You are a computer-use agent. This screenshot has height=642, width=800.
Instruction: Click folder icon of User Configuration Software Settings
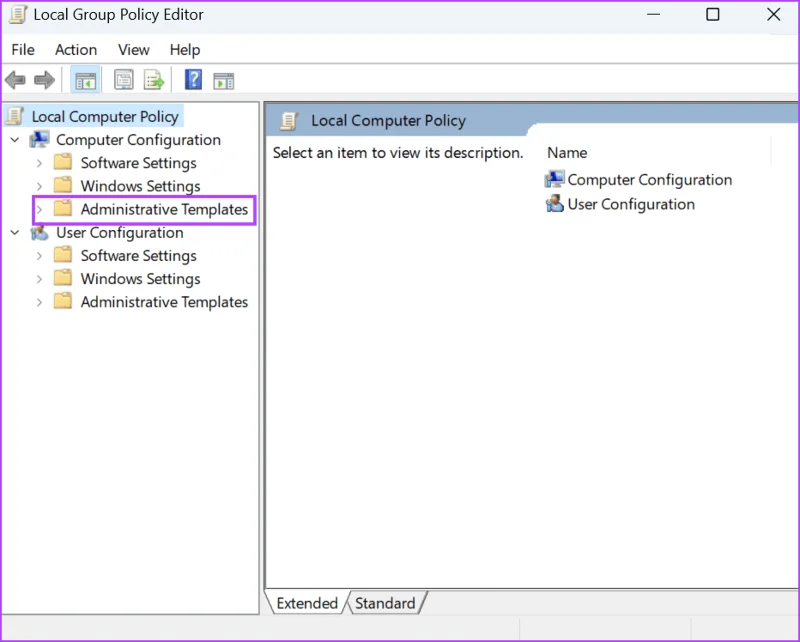[x=63, y=254]
